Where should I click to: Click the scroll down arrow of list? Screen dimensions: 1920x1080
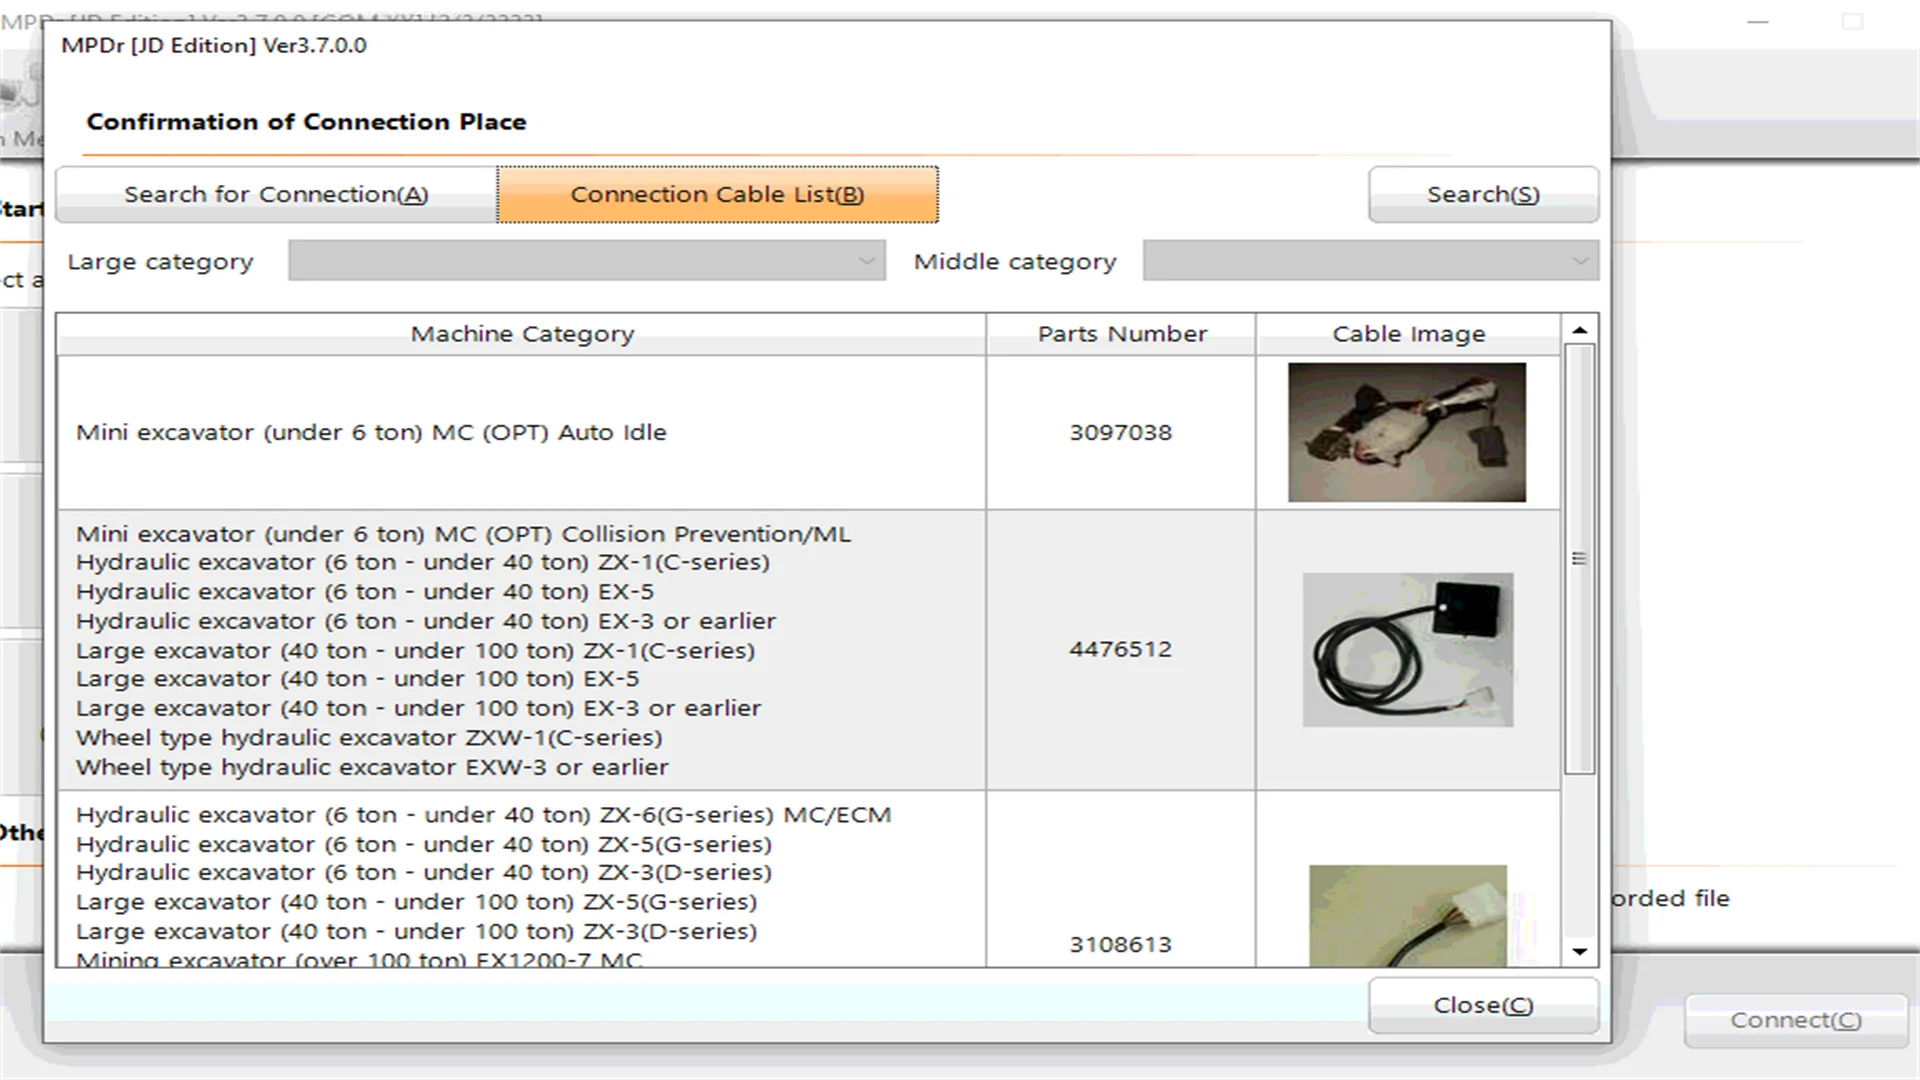pyautogui.click(x=1579, y=951)
